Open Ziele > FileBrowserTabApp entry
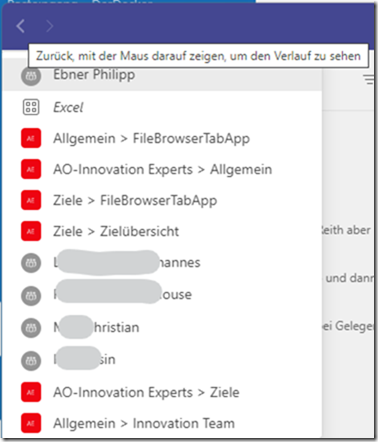 [162, 200]
